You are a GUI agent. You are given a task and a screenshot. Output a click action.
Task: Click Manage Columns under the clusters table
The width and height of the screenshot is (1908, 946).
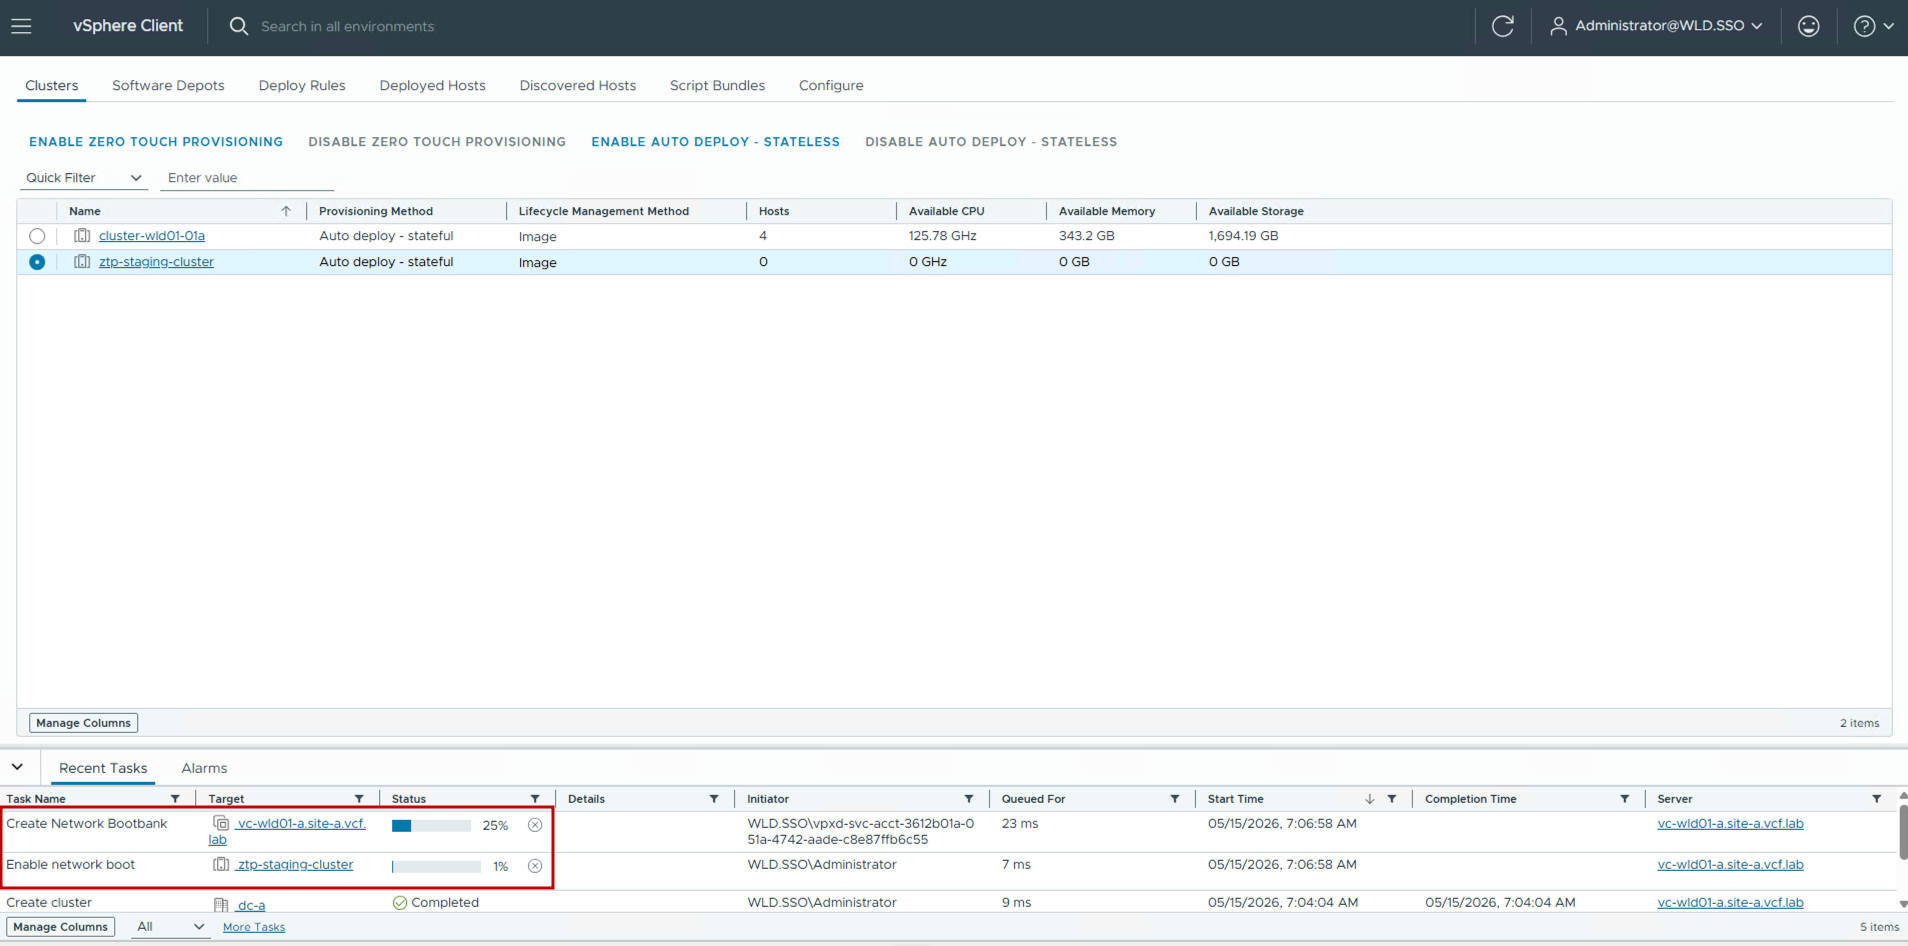coord(84,723)
